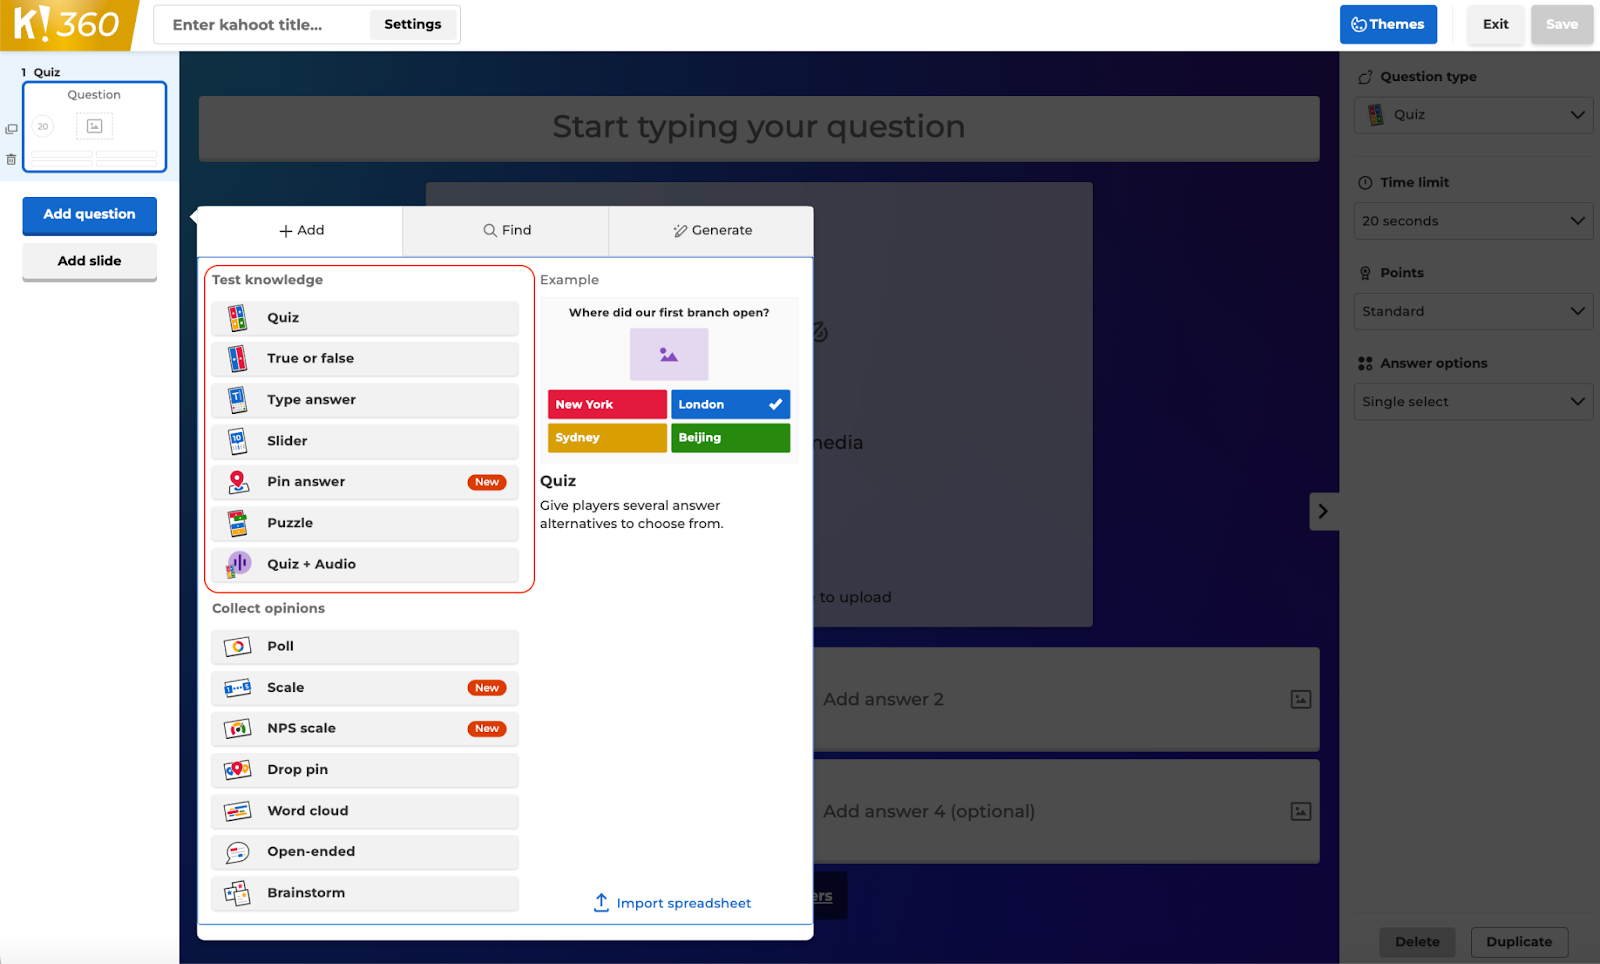This screenshot has width=1600, height=964.
Task: Select the Word cloud icon
Action: point(237,811)
